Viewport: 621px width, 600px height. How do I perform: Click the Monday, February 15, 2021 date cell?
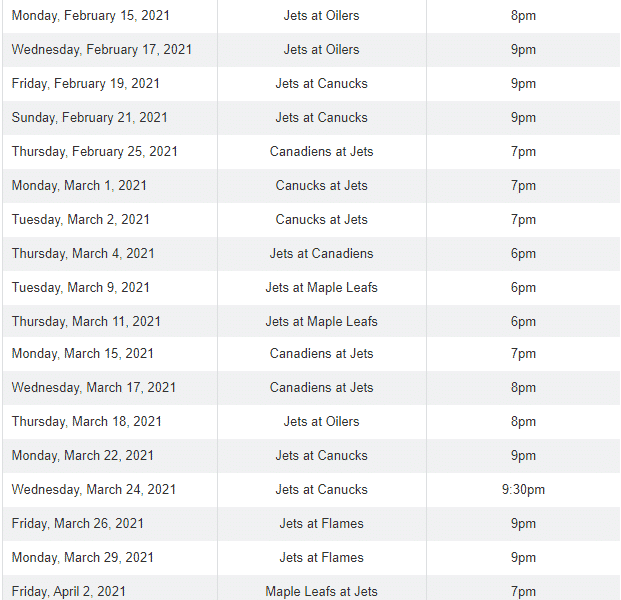pyautogui.click(x=93, y=16)
